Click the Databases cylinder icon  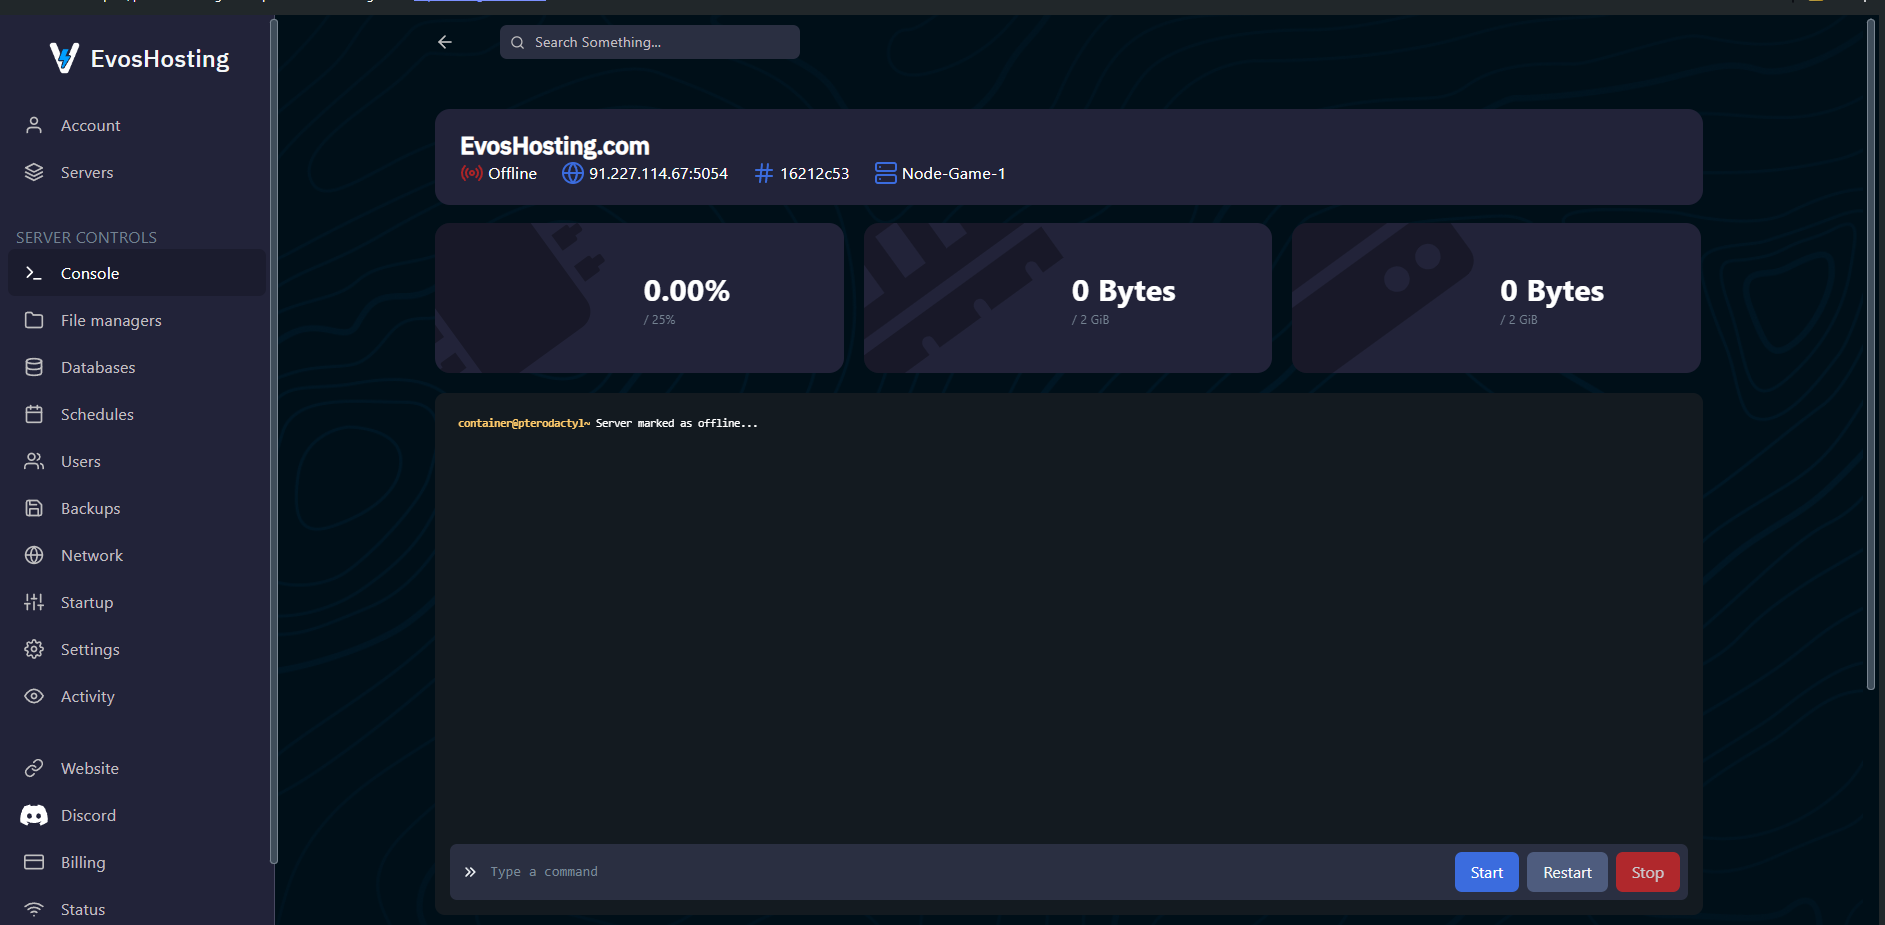tap(34, 367)
